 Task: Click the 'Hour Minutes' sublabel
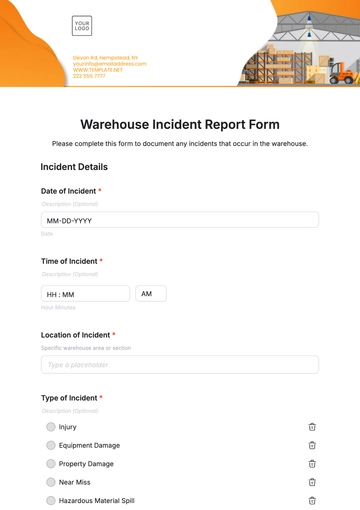[58, 307]
